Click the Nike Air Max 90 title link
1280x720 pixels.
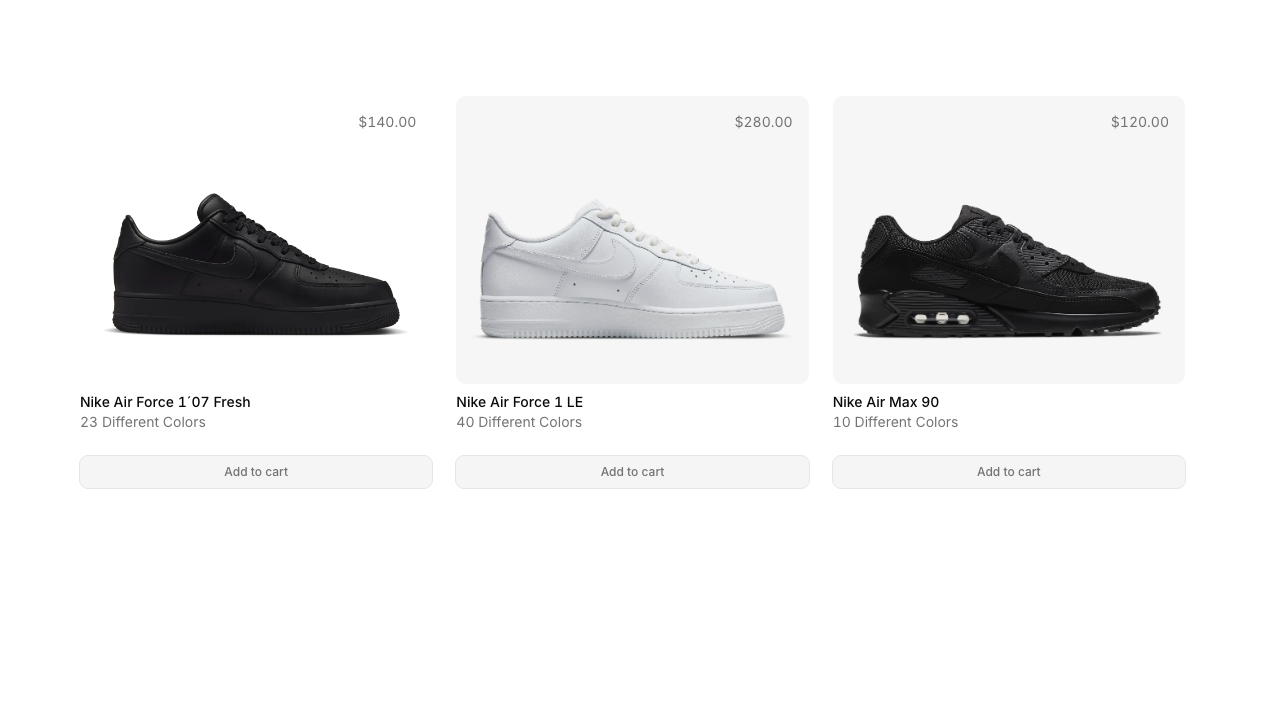(x=886, y=402)
